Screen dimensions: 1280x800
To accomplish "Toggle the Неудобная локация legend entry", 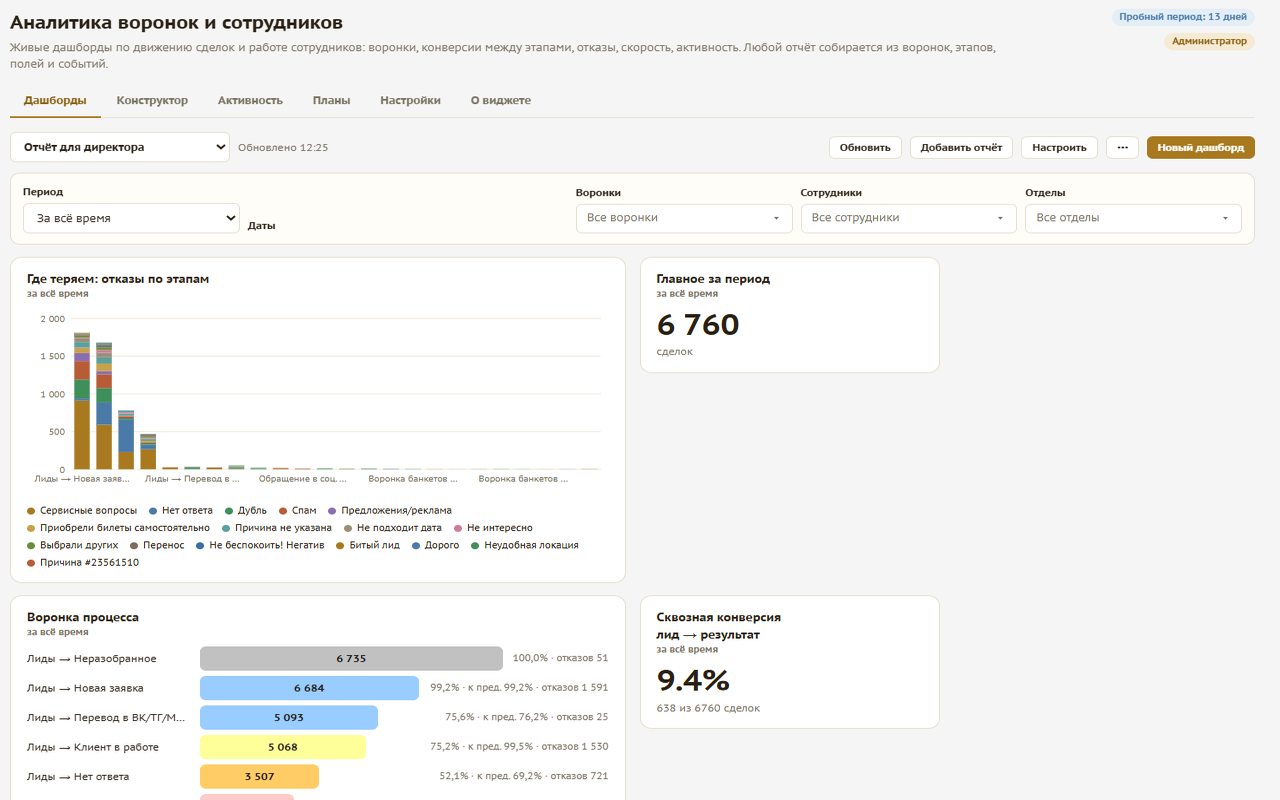I will (525, 545).
